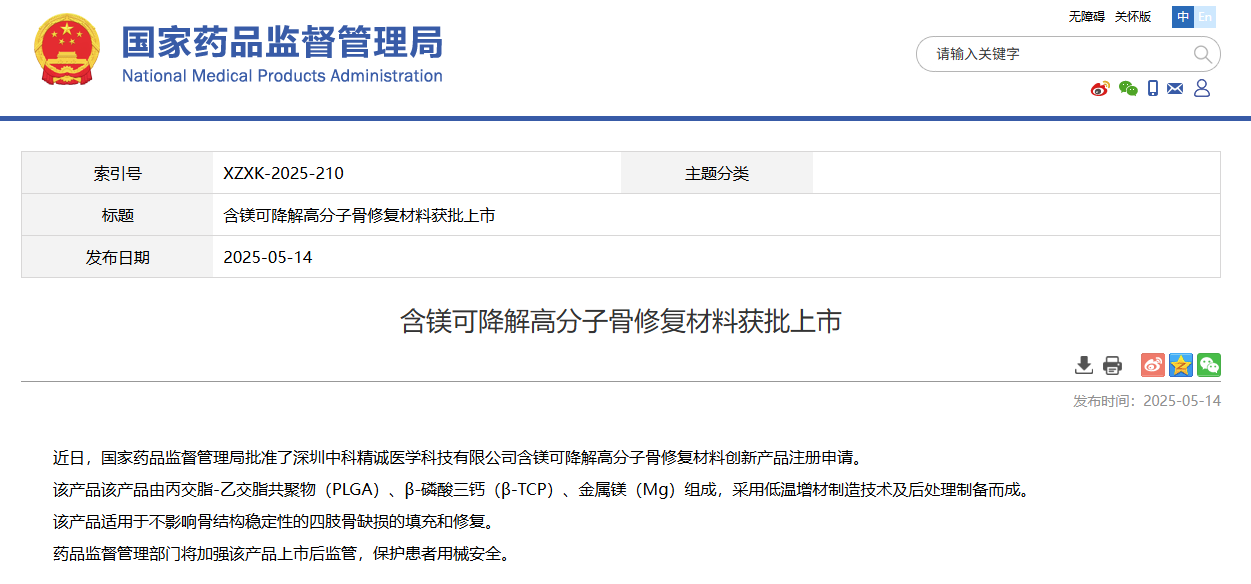Click the article headline 含镁可降解高分子骨修复材料获批上市
The image size is (1251, 584).
click(621, 321)
